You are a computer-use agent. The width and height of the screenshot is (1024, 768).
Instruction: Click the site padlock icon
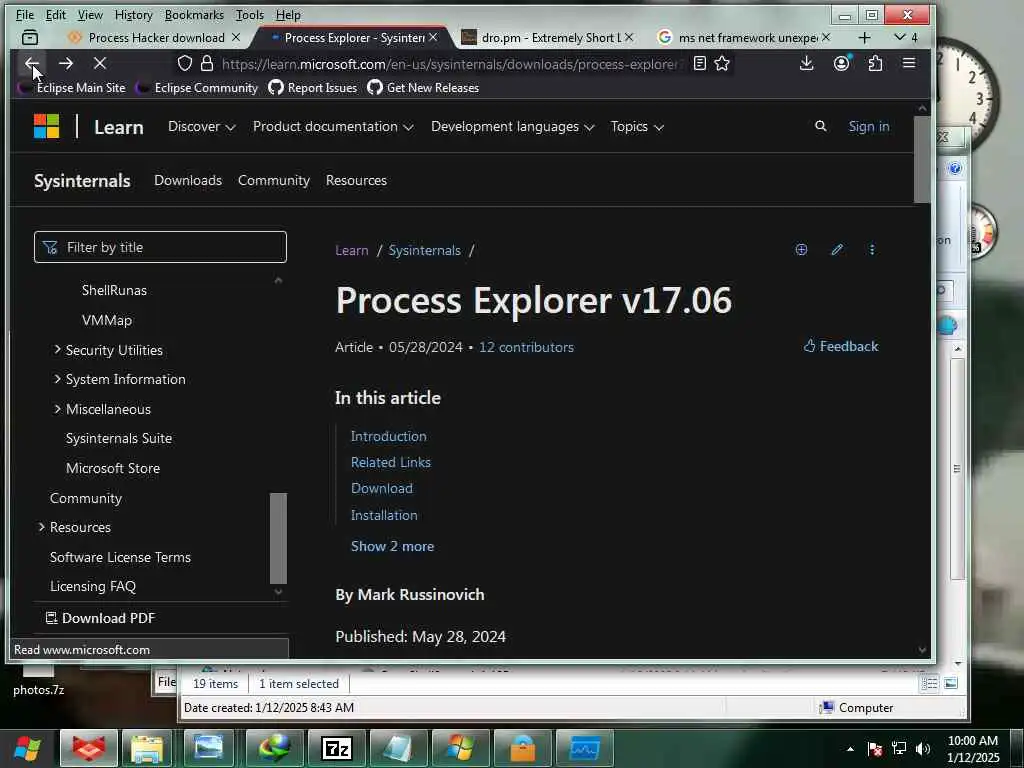coord(207,63)
